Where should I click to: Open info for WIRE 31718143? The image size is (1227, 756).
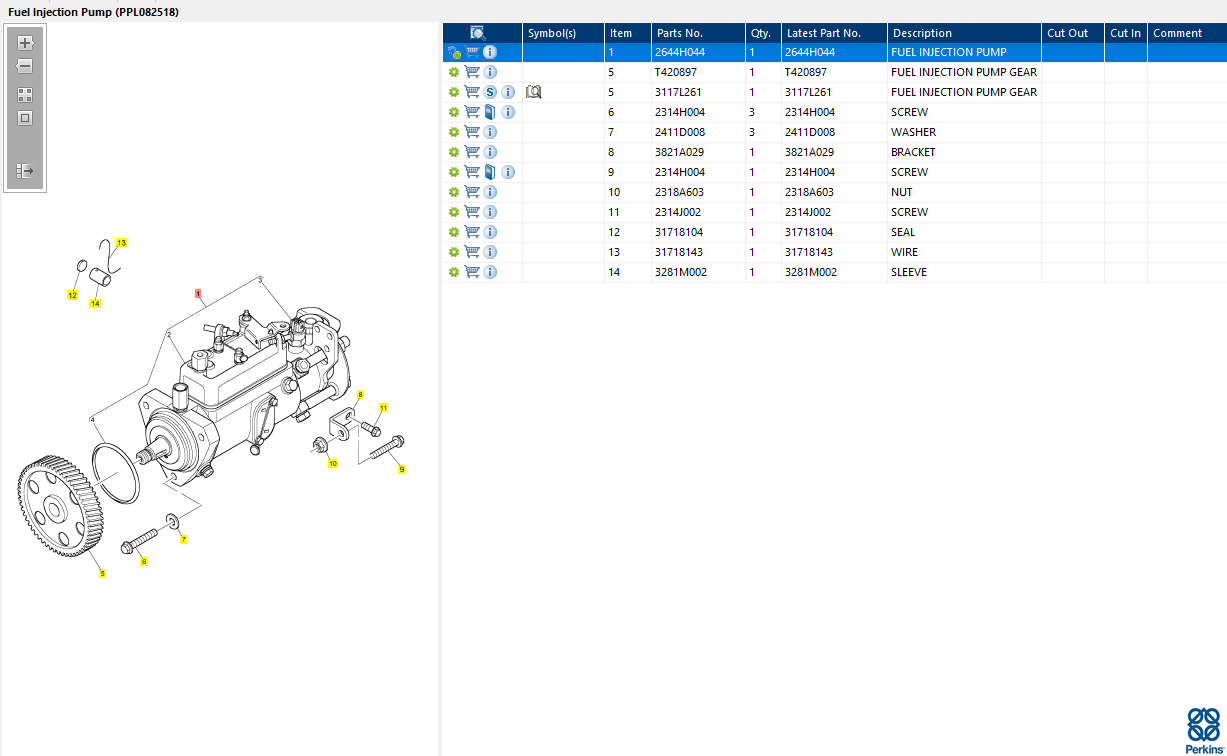[x=490, y=252]
